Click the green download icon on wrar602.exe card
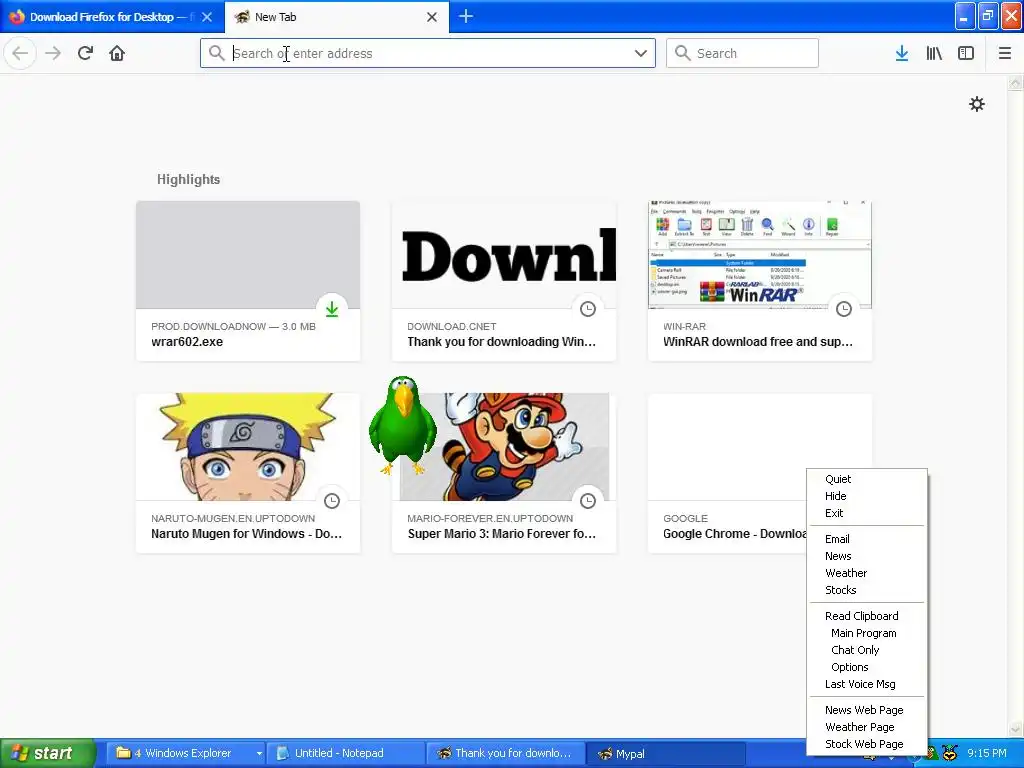Image resolution: width=1024 pixels, height=768 pixels. coord(332,309)
